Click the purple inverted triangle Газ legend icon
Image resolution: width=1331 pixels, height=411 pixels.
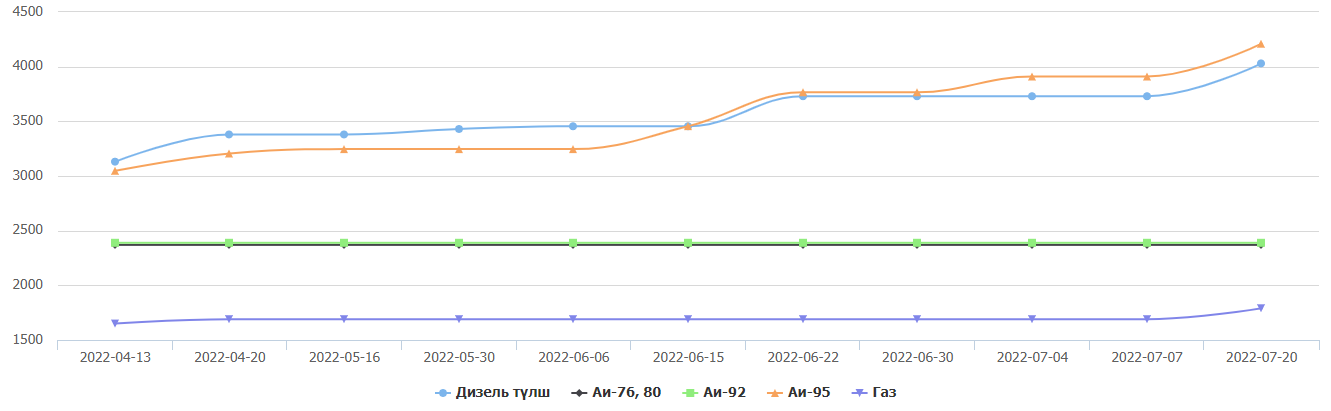(x=865, y=393)
